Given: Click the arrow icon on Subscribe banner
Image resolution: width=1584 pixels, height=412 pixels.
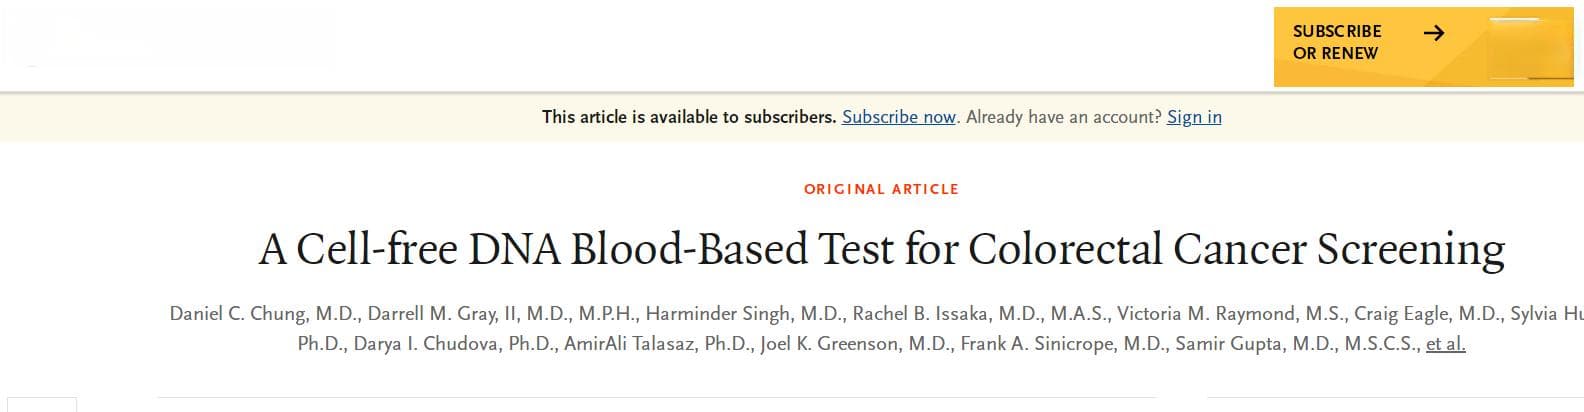Looking at the screenshot, I should point(1433,33).
